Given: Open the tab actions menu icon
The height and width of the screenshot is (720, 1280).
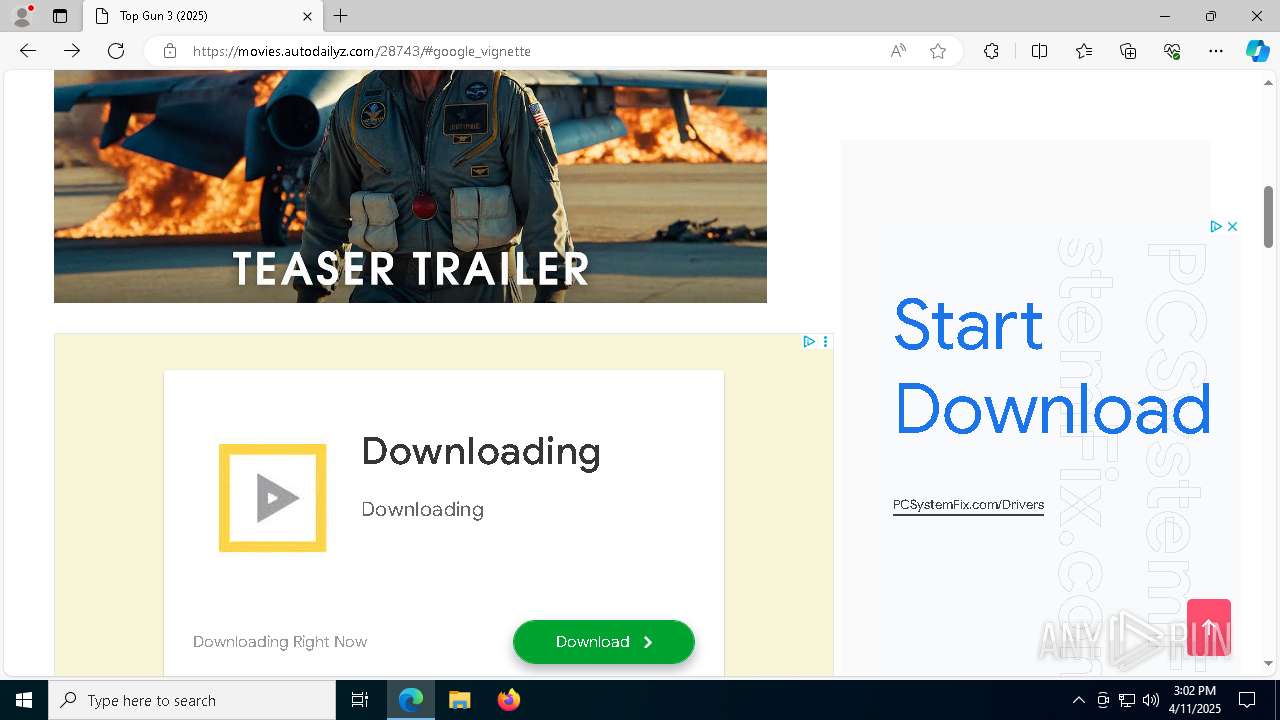Looking at the screenshot, I should tap(60, 16).
